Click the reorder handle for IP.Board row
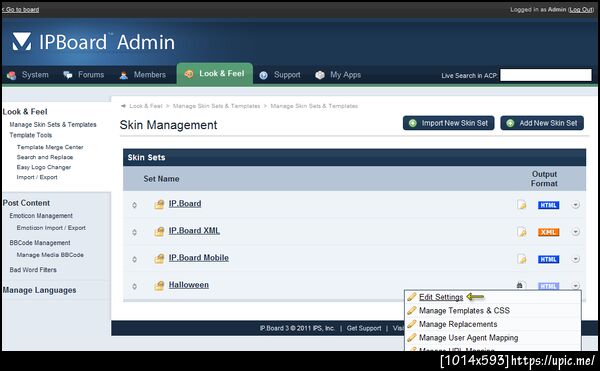Viewport: 600px width, 371px height. [x=134, y=205]
